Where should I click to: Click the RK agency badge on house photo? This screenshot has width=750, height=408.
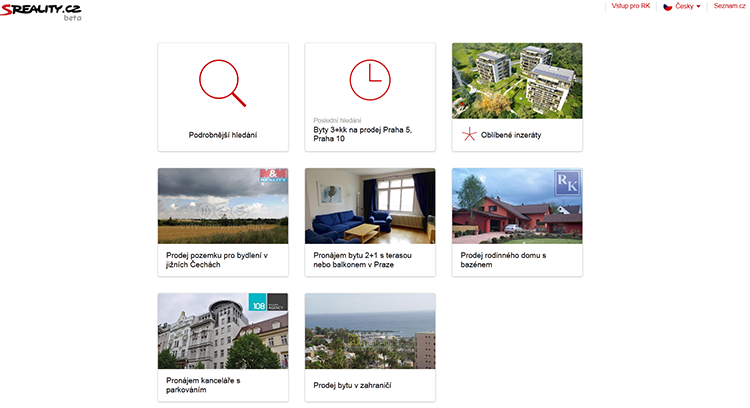(x=567, y=183)
